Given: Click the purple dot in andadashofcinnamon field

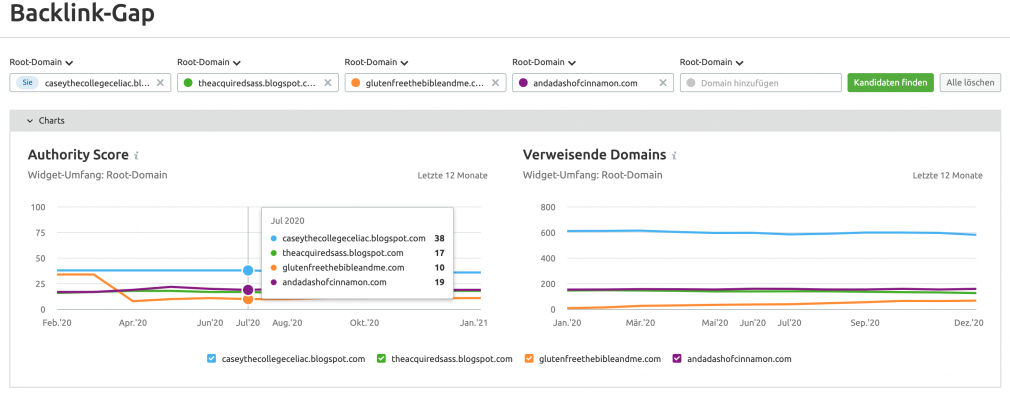Looking at the screenshot, I should [x=523, y=83].
